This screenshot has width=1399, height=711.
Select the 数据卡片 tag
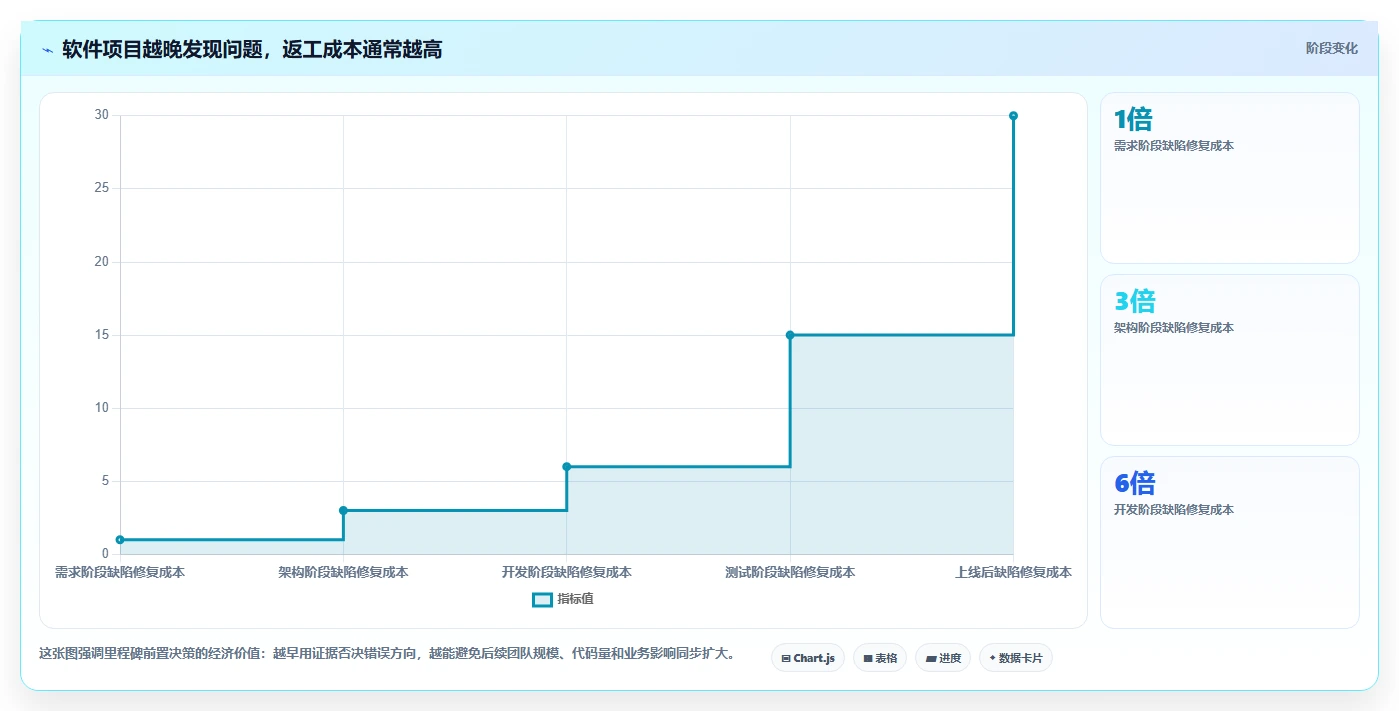(x=1016, y=658)
